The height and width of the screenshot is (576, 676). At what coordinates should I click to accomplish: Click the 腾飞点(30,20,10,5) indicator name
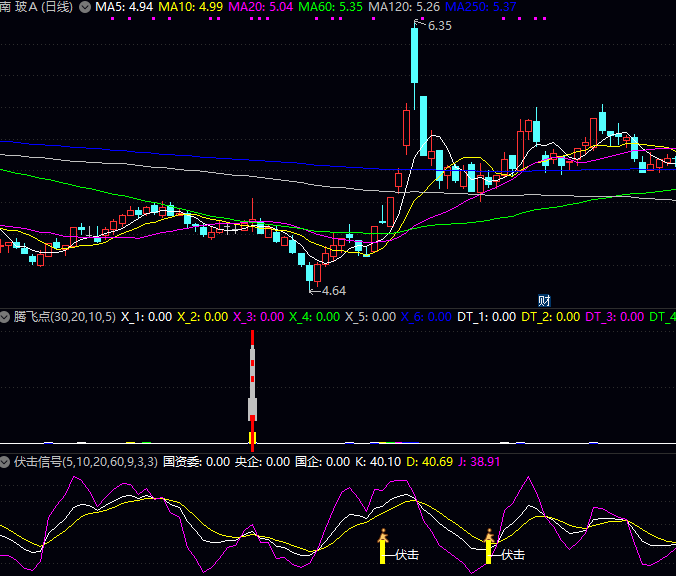[65, 317]
